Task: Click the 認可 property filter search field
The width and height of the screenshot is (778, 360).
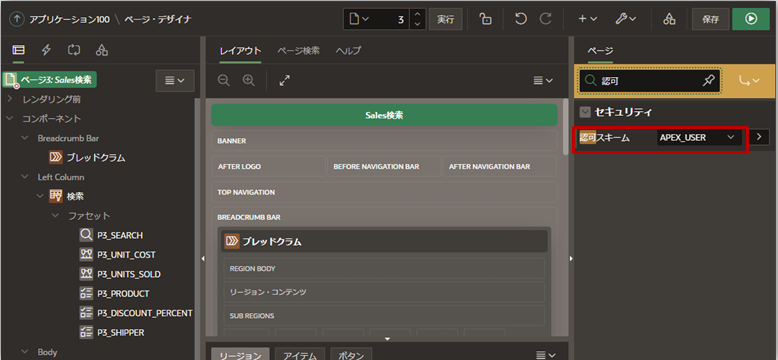Action: [x=650, y=81]
